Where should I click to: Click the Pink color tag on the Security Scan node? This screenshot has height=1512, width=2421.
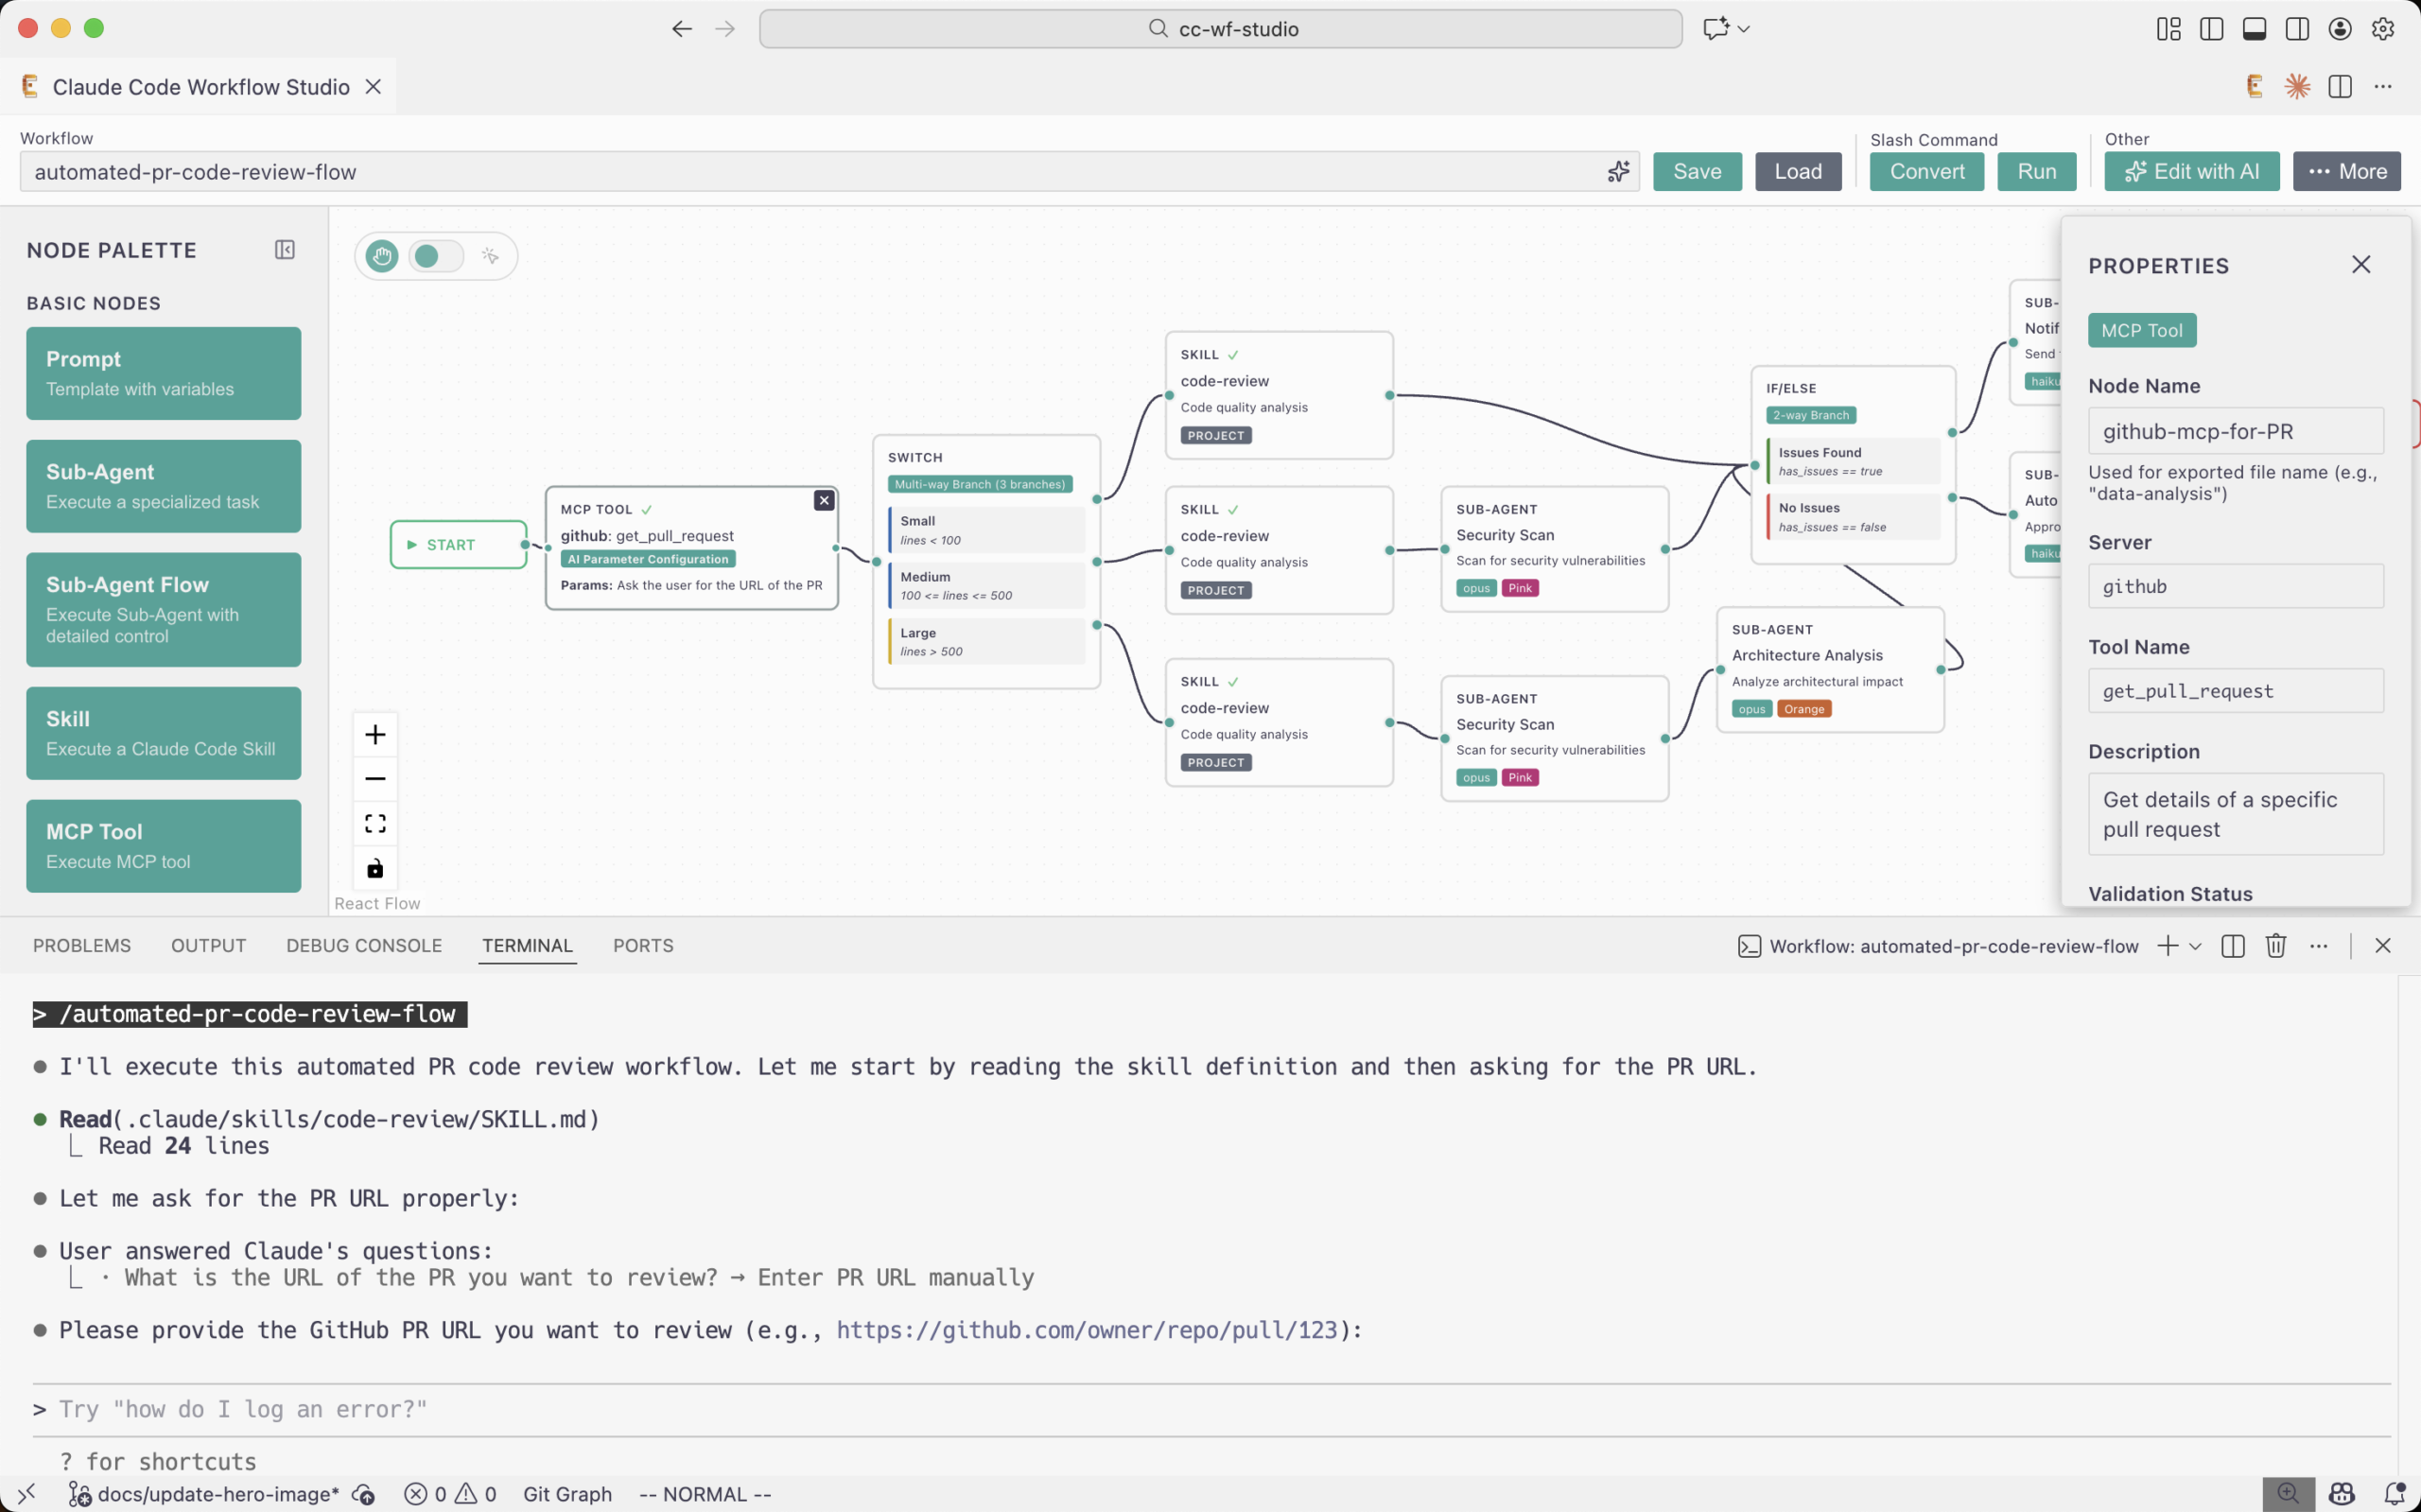click(1521, 588)
